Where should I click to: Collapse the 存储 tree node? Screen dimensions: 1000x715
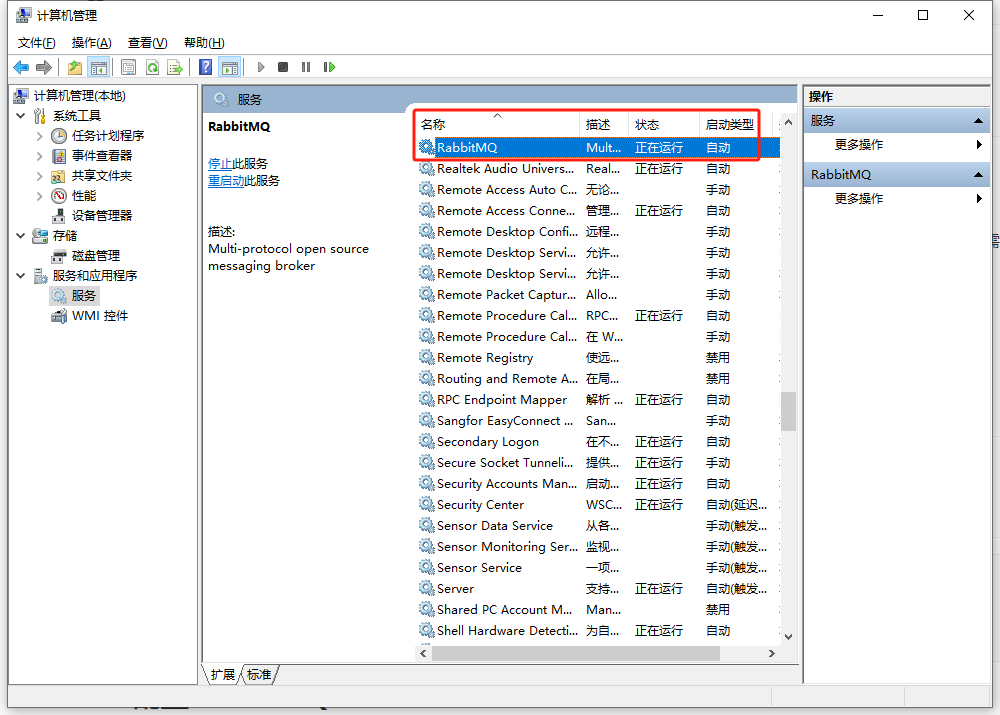(x=21, y=236)
